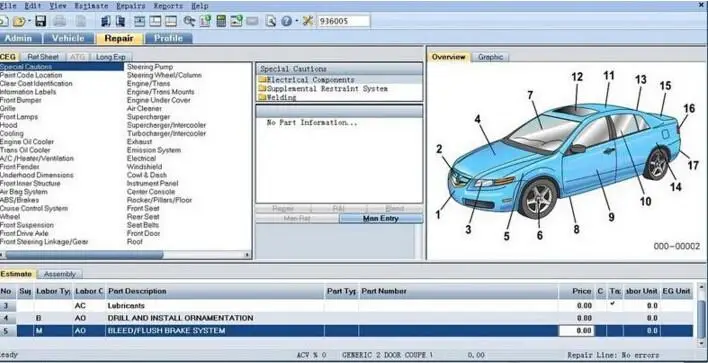Click the Man Entry button
Viewport: 708px width, 363px height.
[381, 219]
